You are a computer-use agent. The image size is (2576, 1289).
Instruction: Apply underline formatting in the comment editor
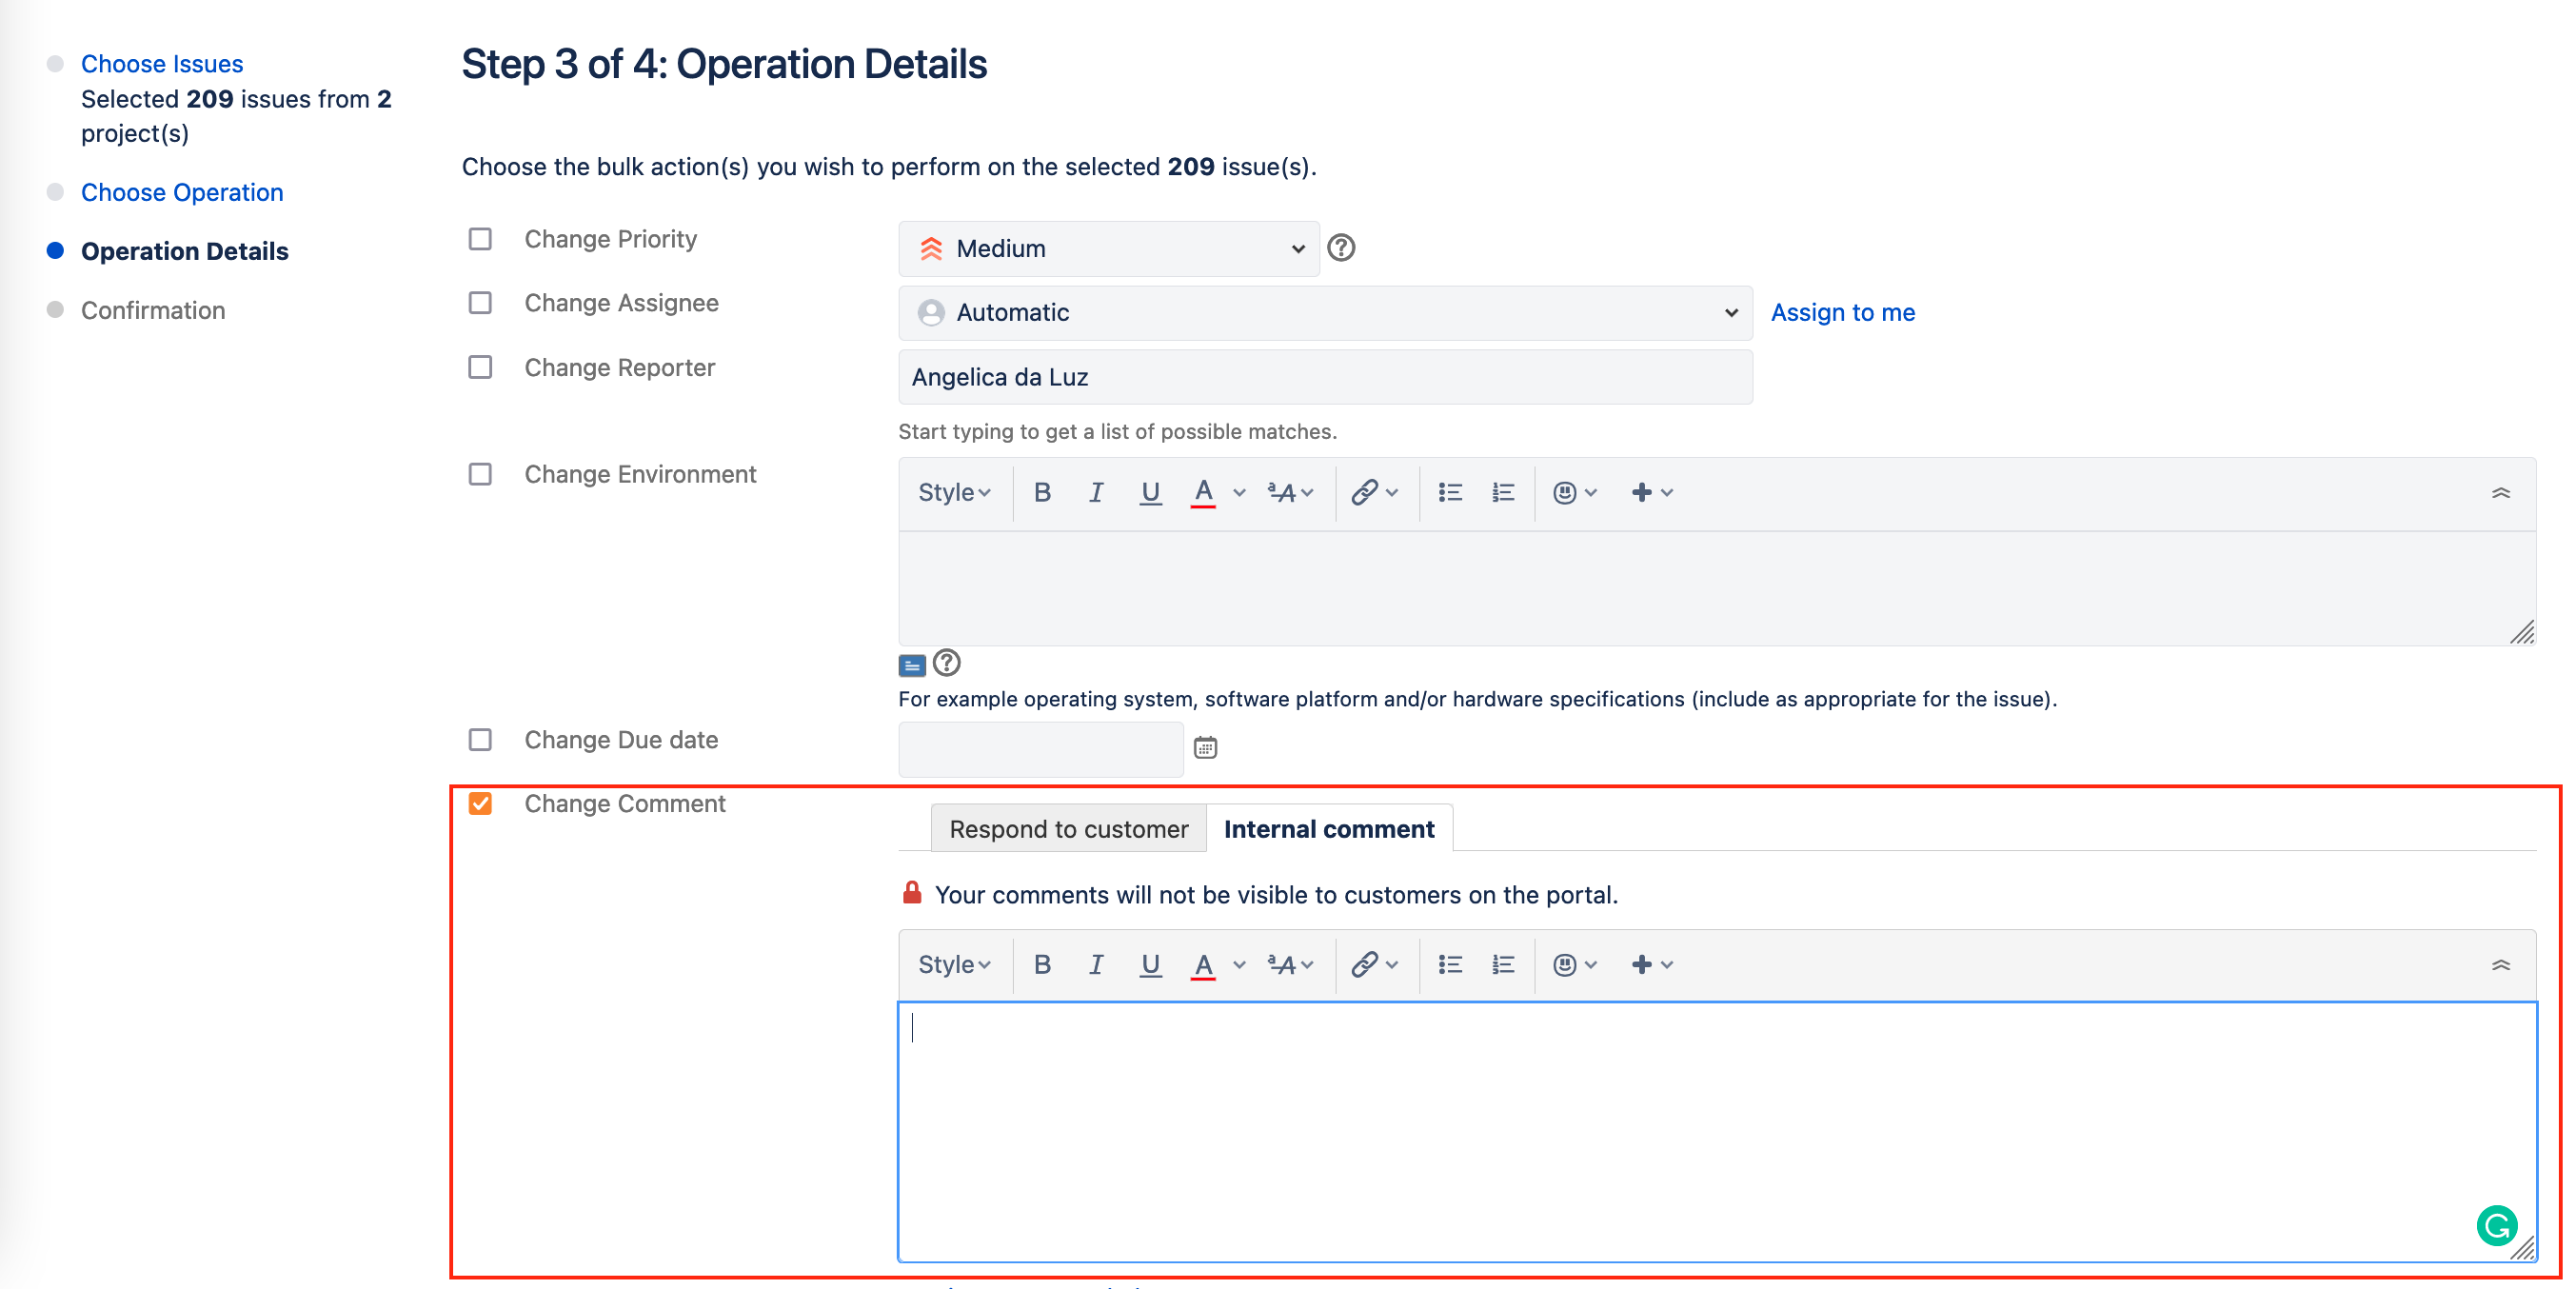click(1150, 964)
